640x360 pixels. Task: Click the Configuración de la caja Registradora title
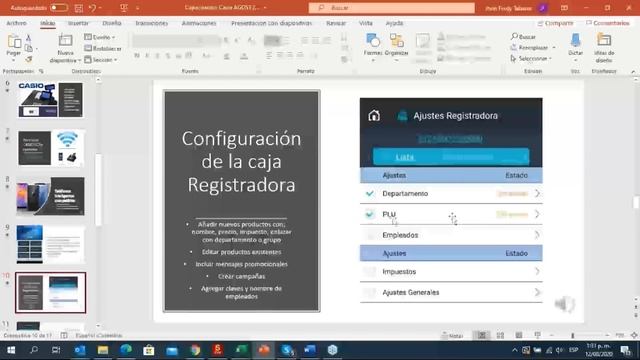[x=241, y=162]
